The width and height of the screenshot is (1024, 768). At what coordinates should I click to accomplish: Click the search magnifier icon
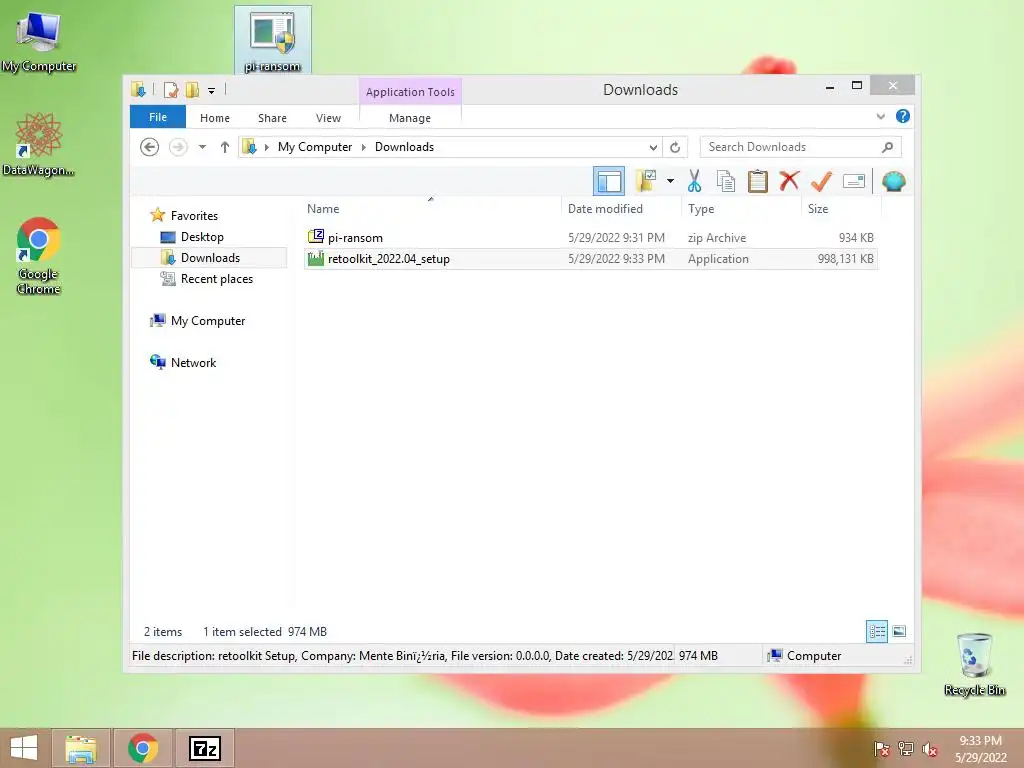point(888,147)
